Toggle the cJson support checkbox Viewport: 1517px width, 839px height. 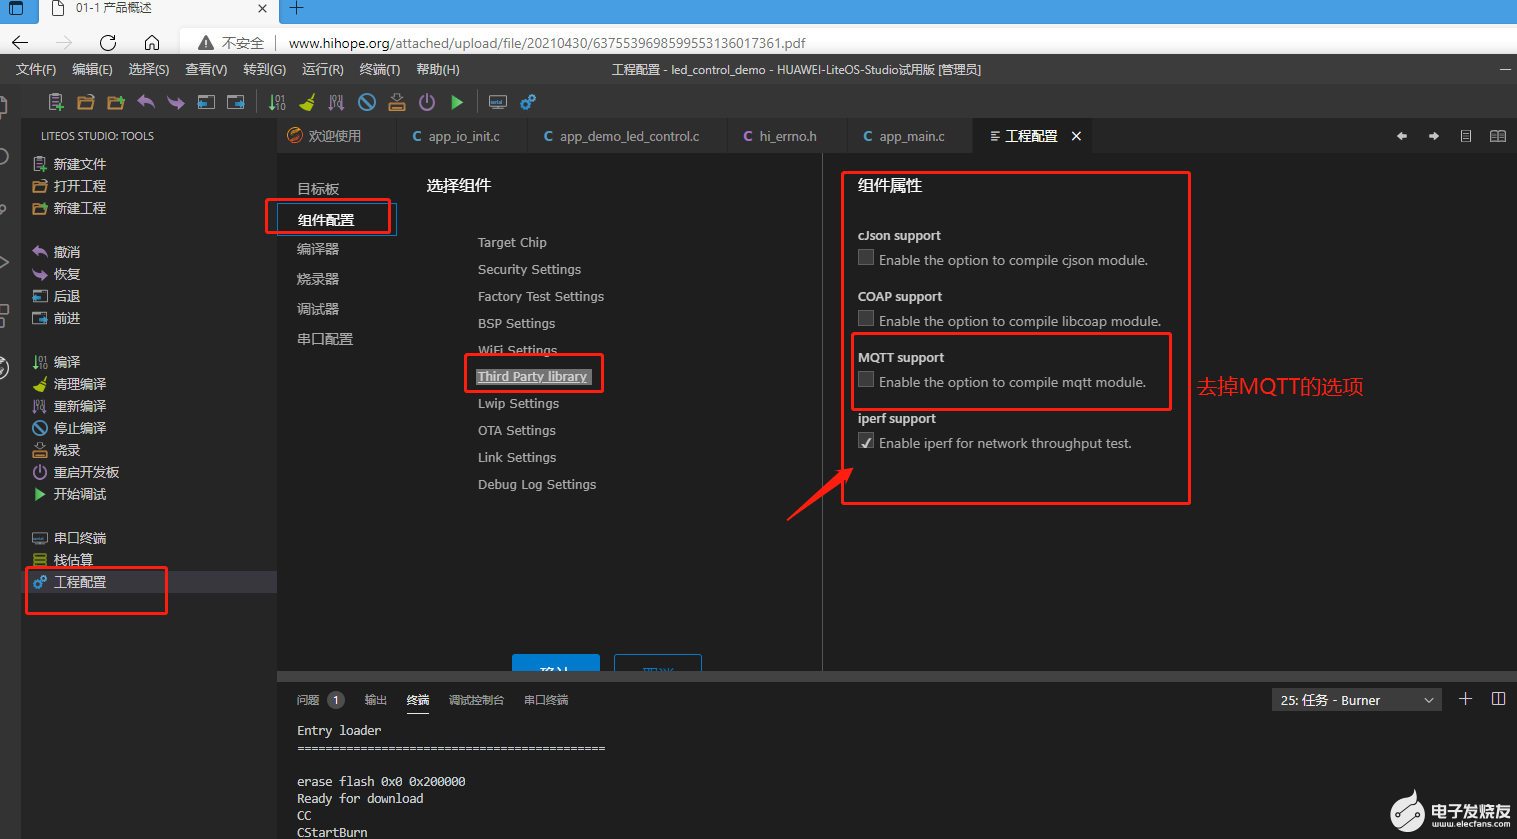(x=866, y=258)
